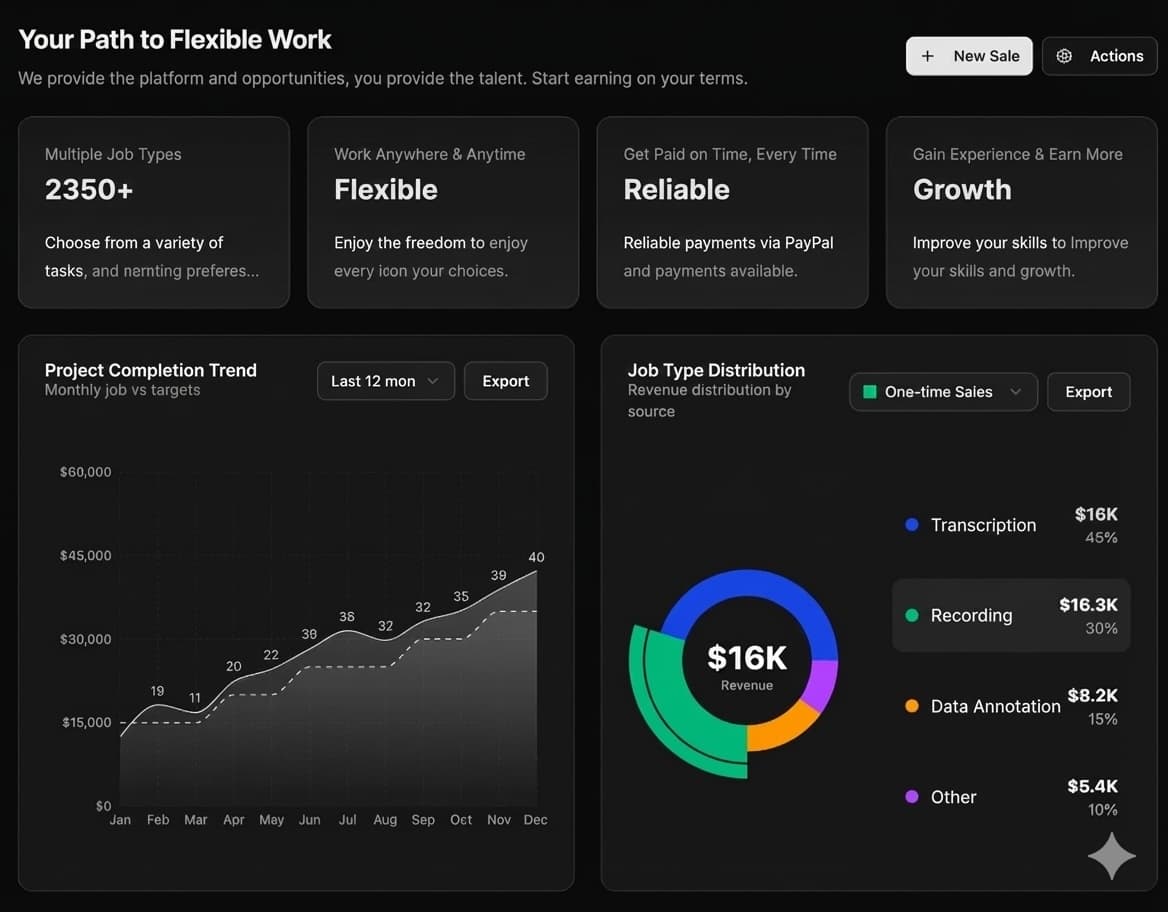Click the blue dot next to Transcription
The width and height of the screenshot is (1168, 912).
pyautogui.click(x=911, y=524)
